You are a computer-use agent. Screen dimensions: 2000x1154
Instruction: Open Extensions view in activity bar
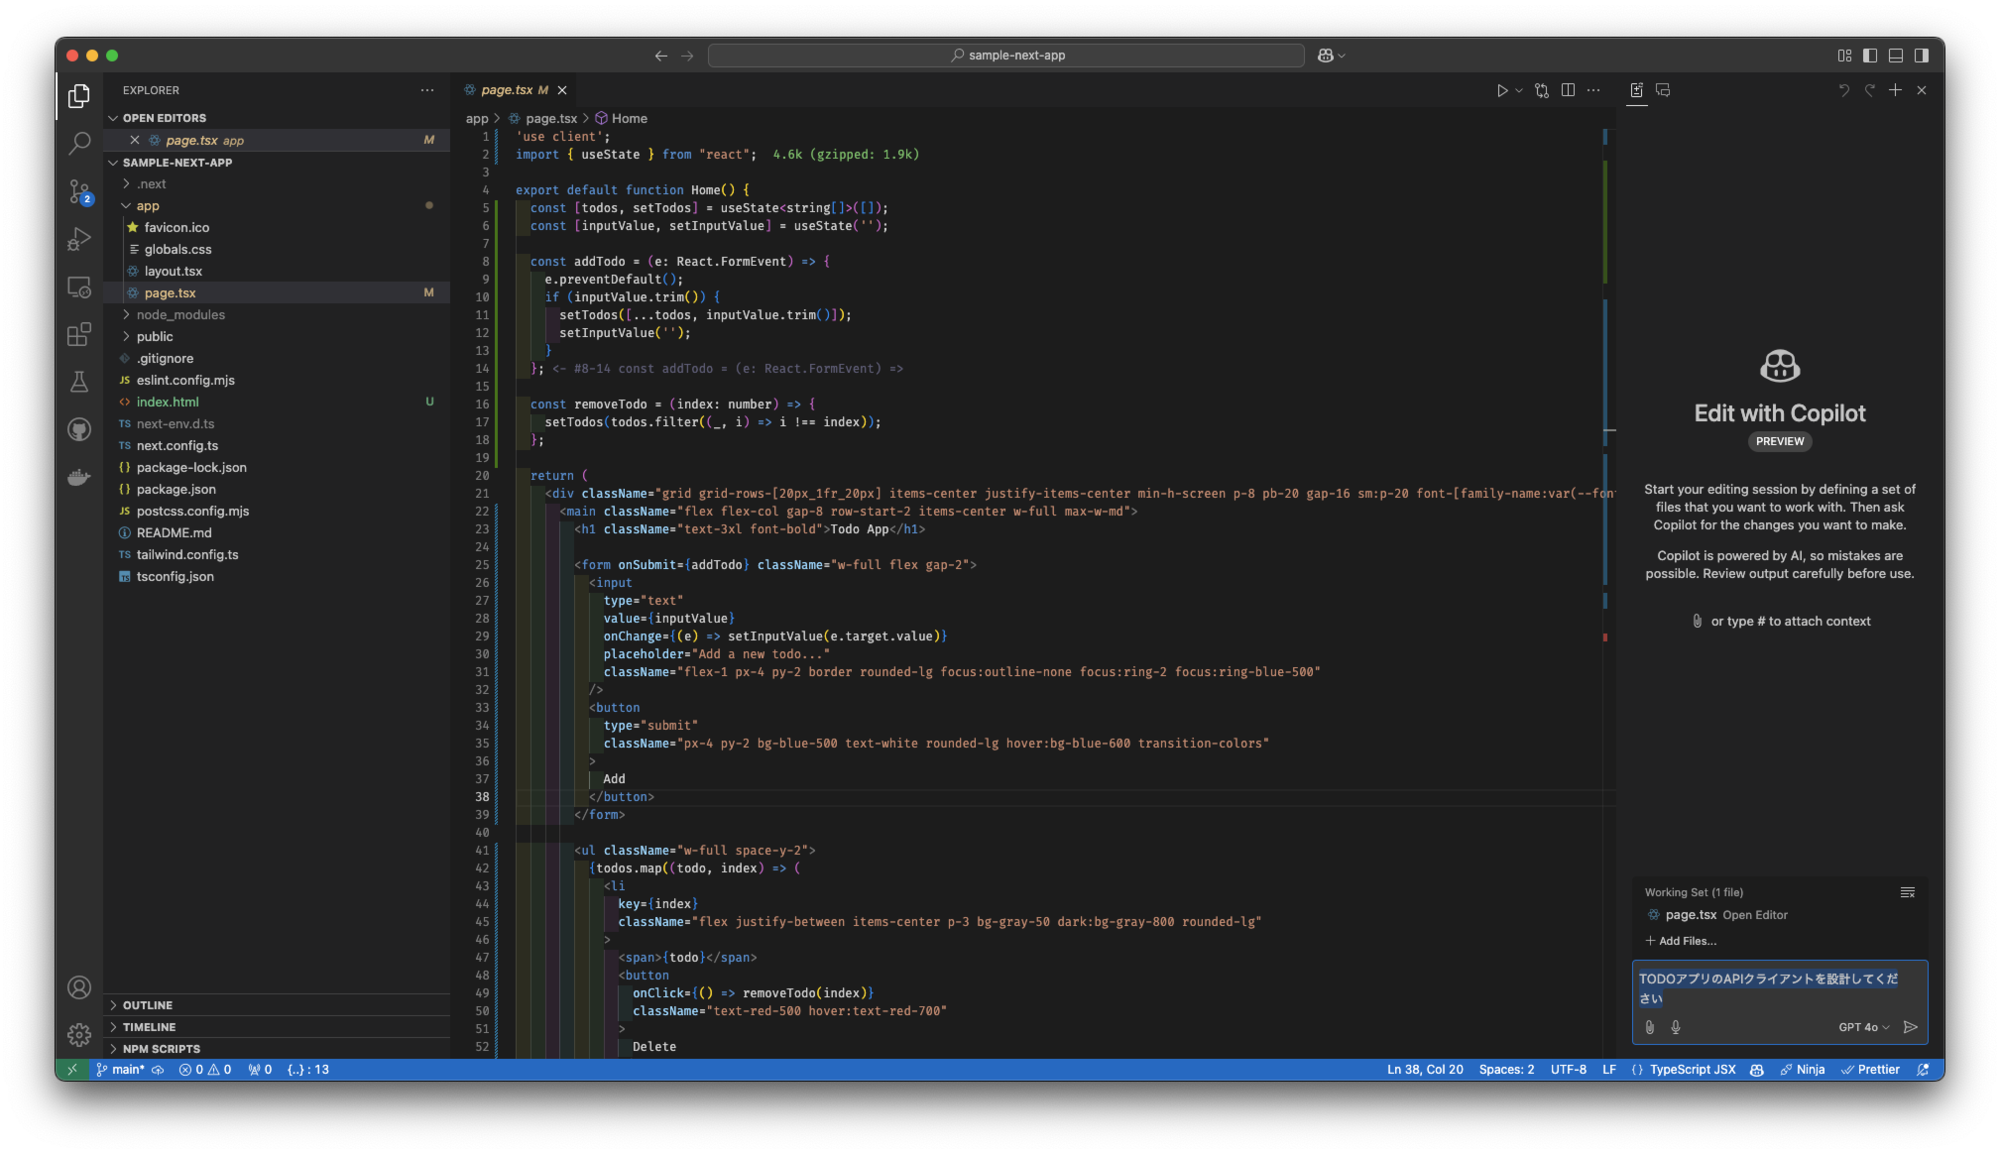coord(79,334)
